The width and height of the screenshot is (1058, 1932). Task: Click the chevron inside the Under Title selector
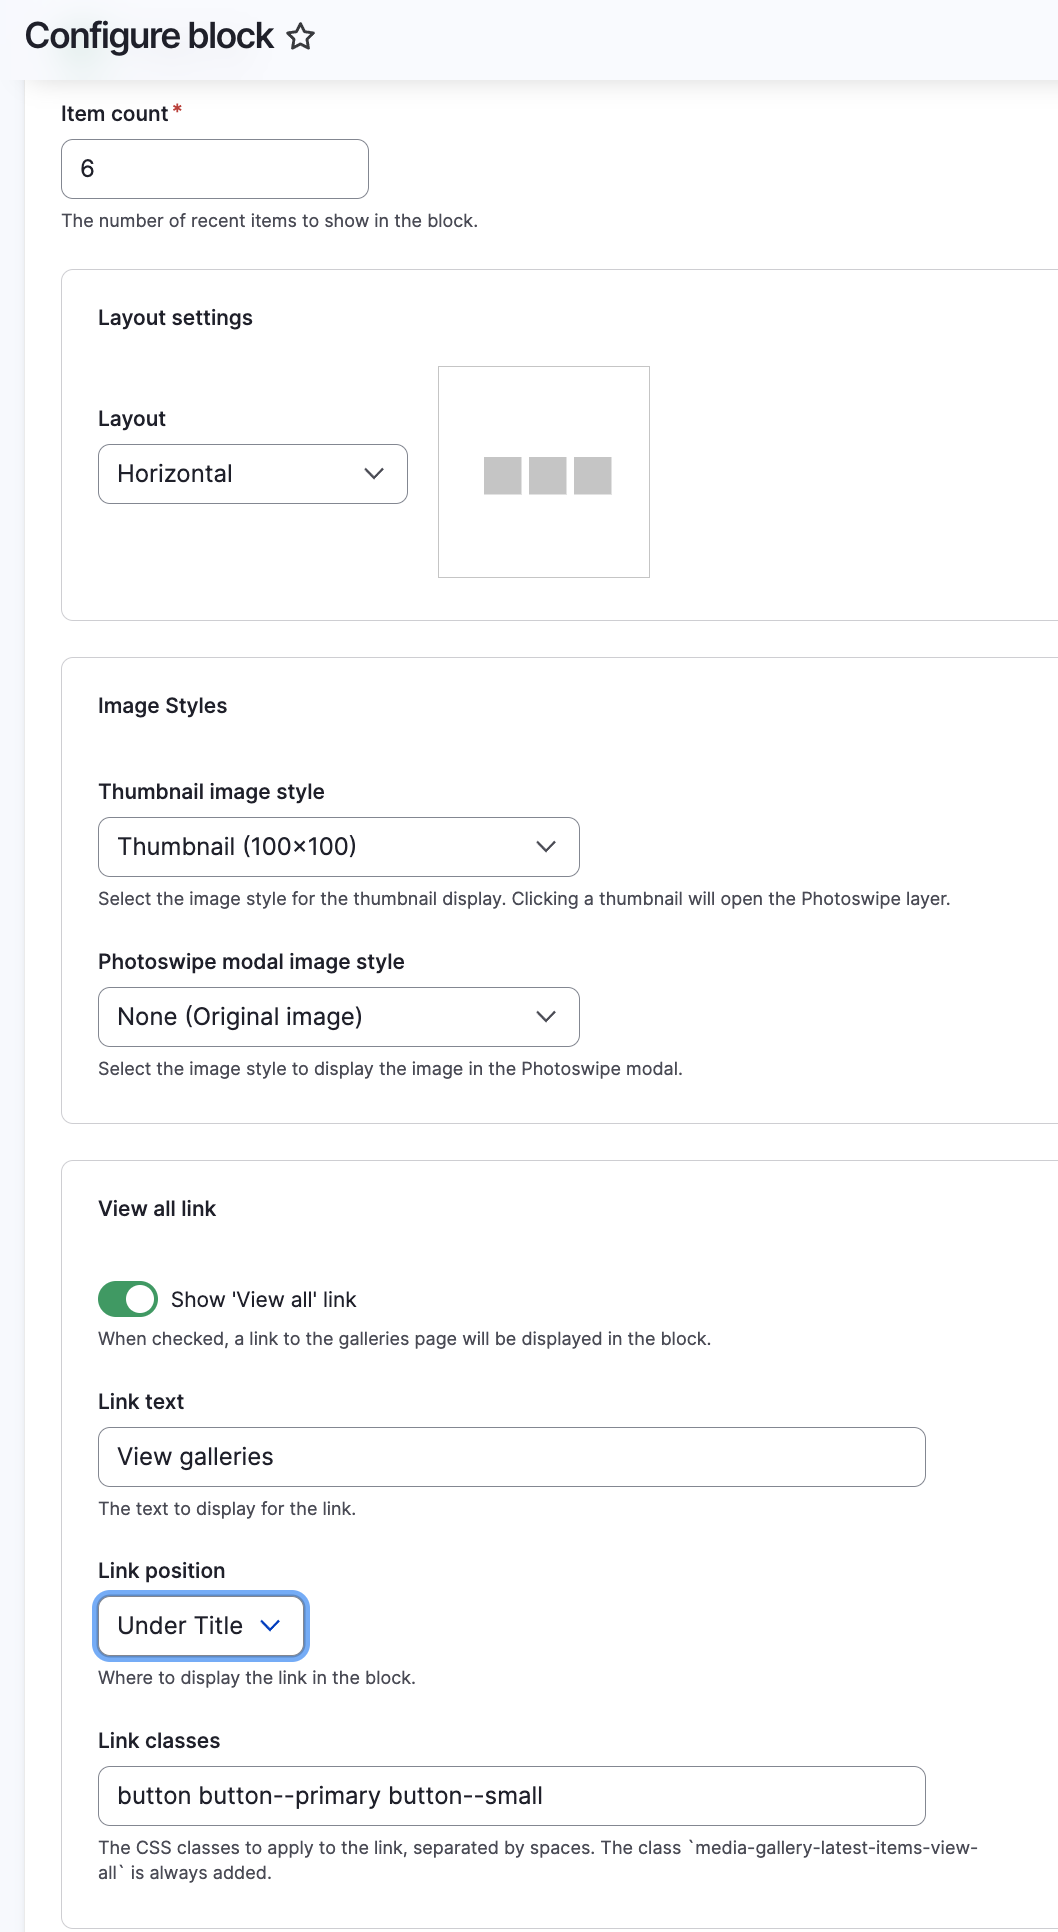coord(270,1626)
